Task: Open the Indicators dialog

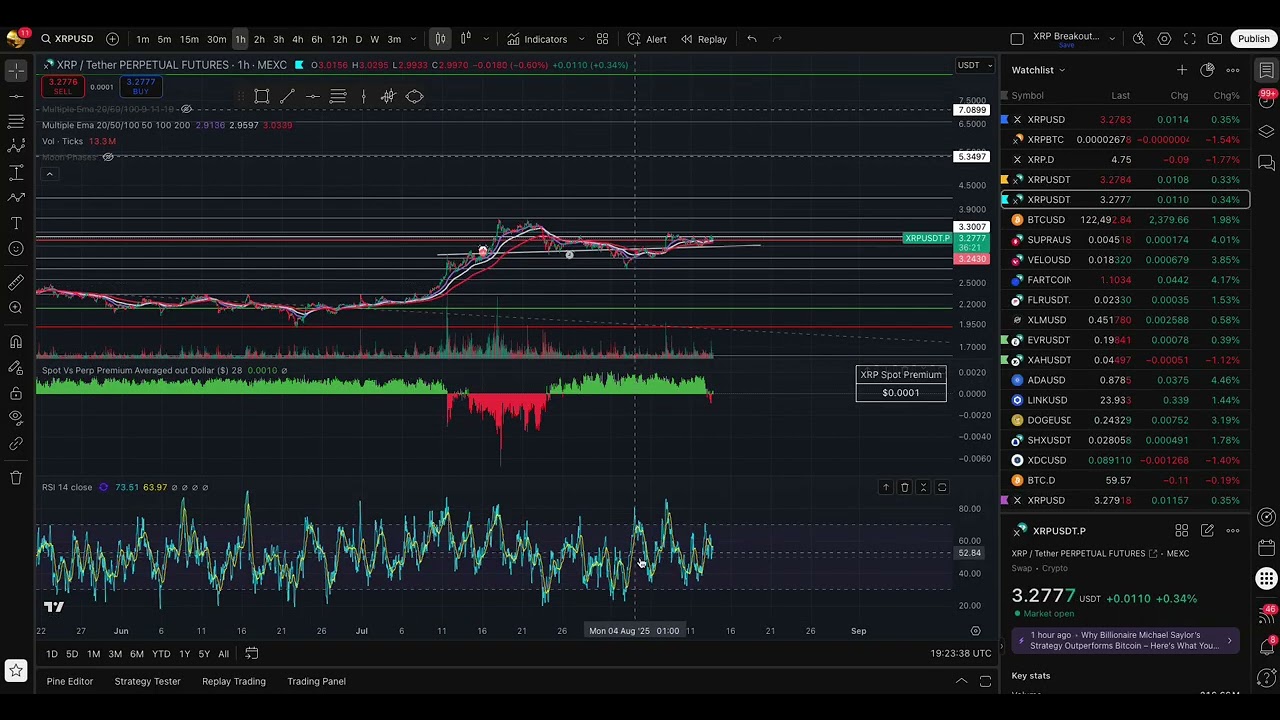Action: click(x=537, y=39)
